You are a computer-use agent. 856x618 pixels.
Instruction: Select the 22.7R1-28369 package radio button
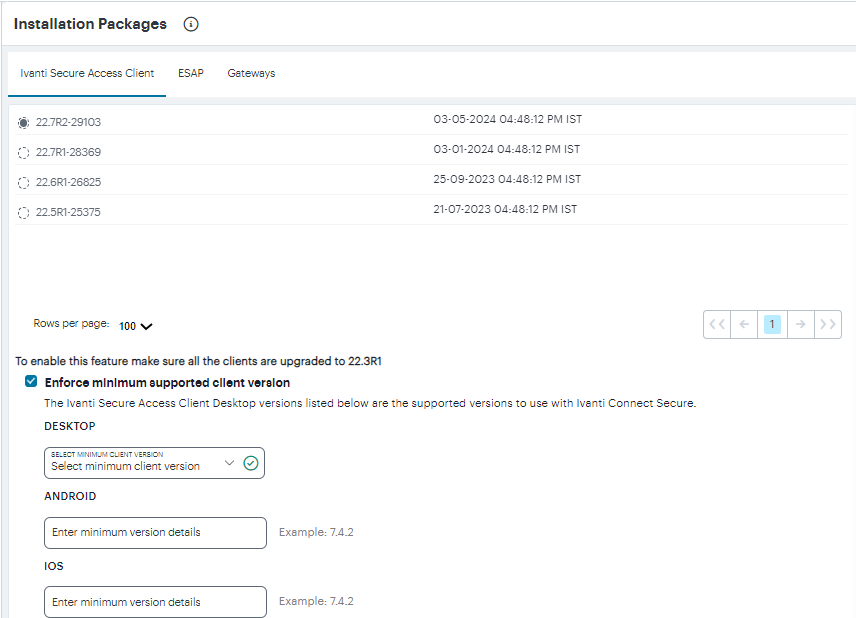pos(23,153)
